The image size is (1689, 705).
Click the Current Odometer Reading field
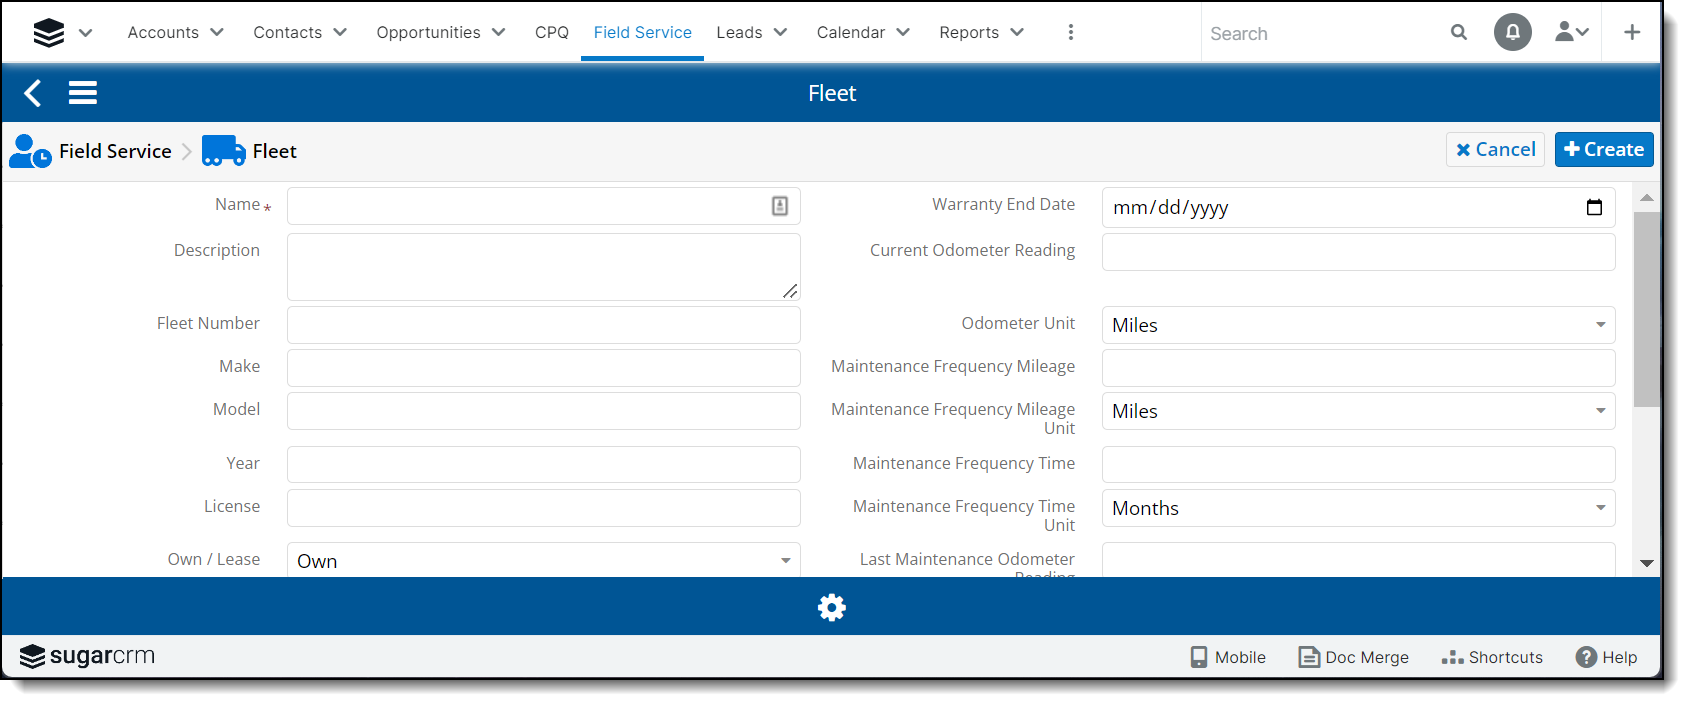[1359, 252]
